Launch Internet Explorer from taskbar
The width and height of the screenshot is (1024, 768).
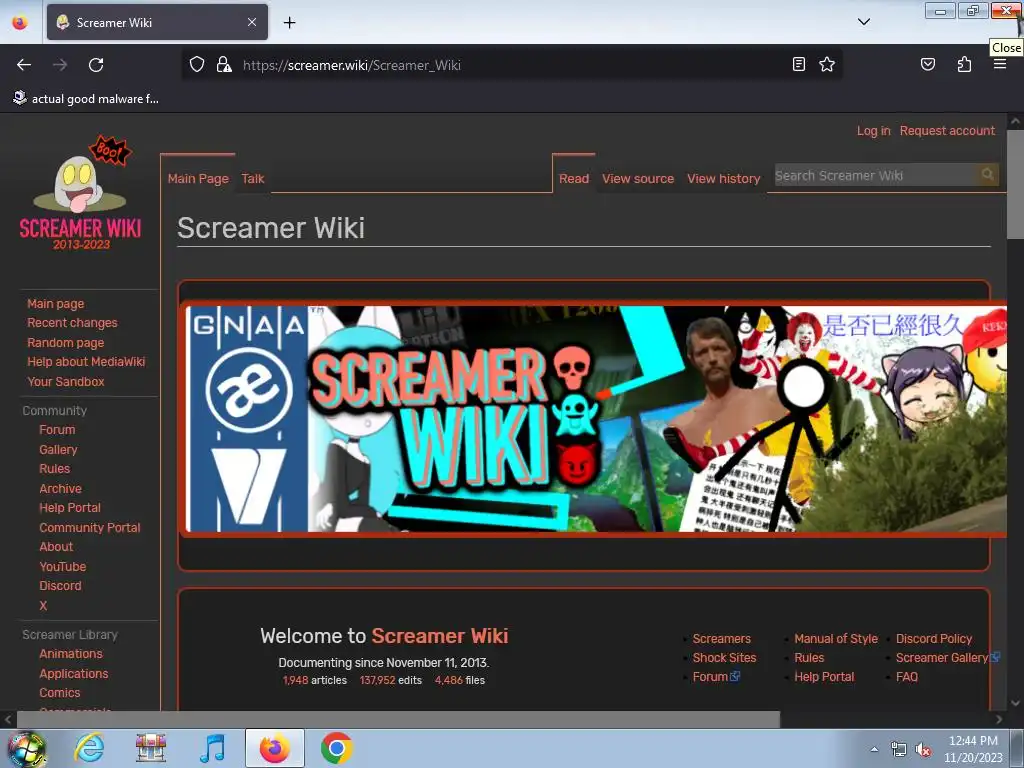(x=89, y=748)
